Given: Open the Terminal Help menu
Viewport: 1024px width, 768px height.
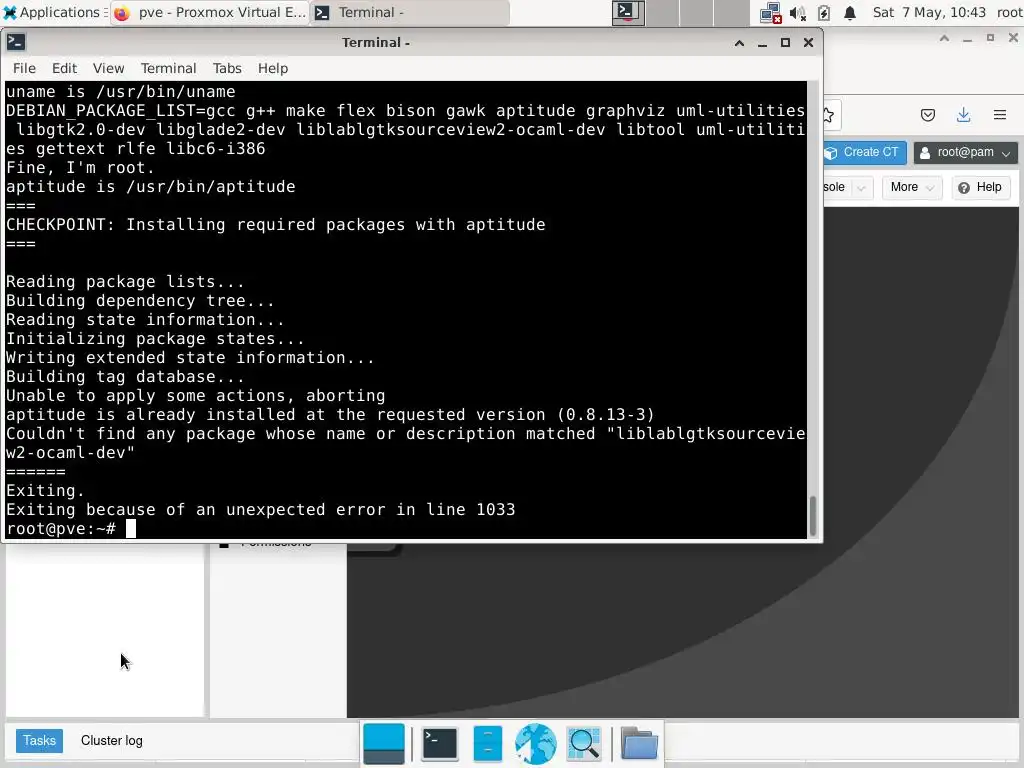Looking at the screenshot, I should click(272, 68).
